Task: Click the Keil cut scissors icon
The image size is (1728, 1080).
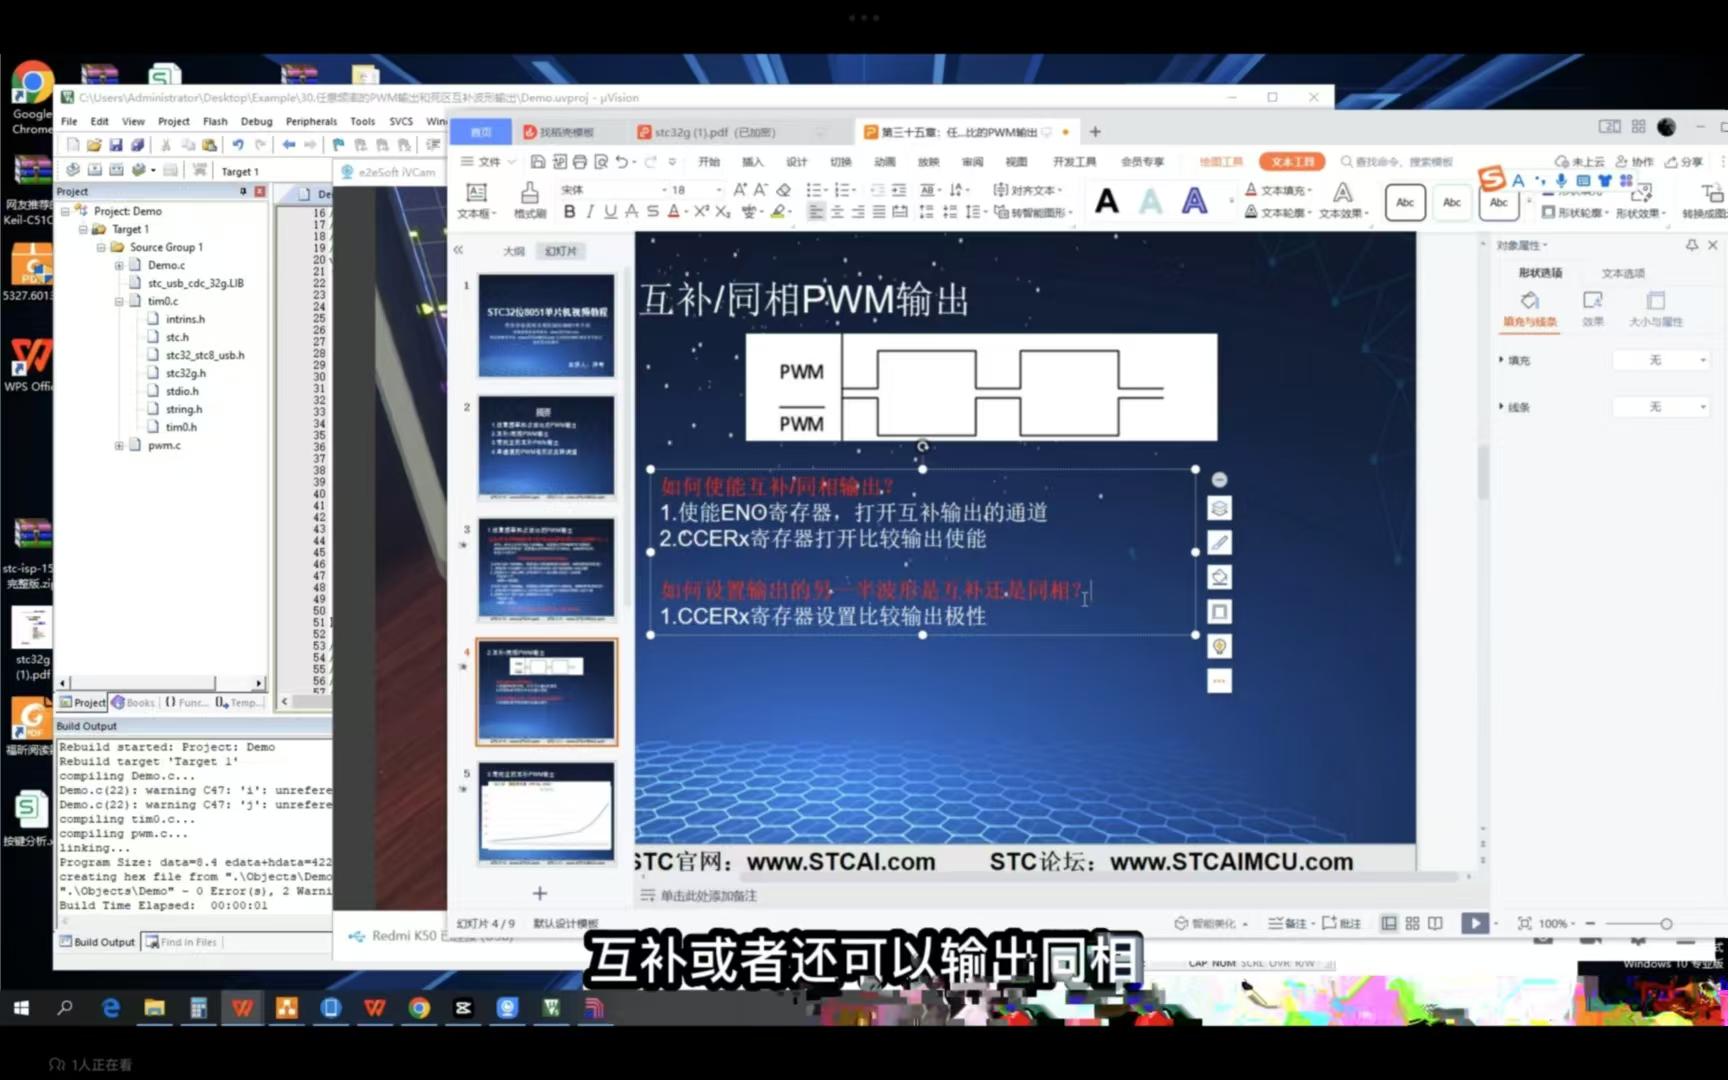Action: click(166, 145)
